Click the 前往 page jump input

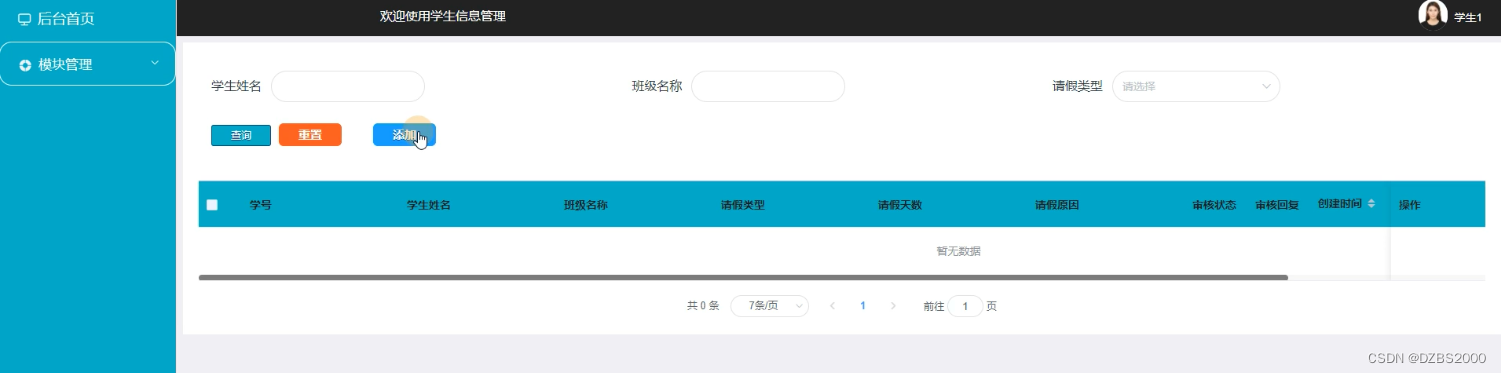pos(965,306)
